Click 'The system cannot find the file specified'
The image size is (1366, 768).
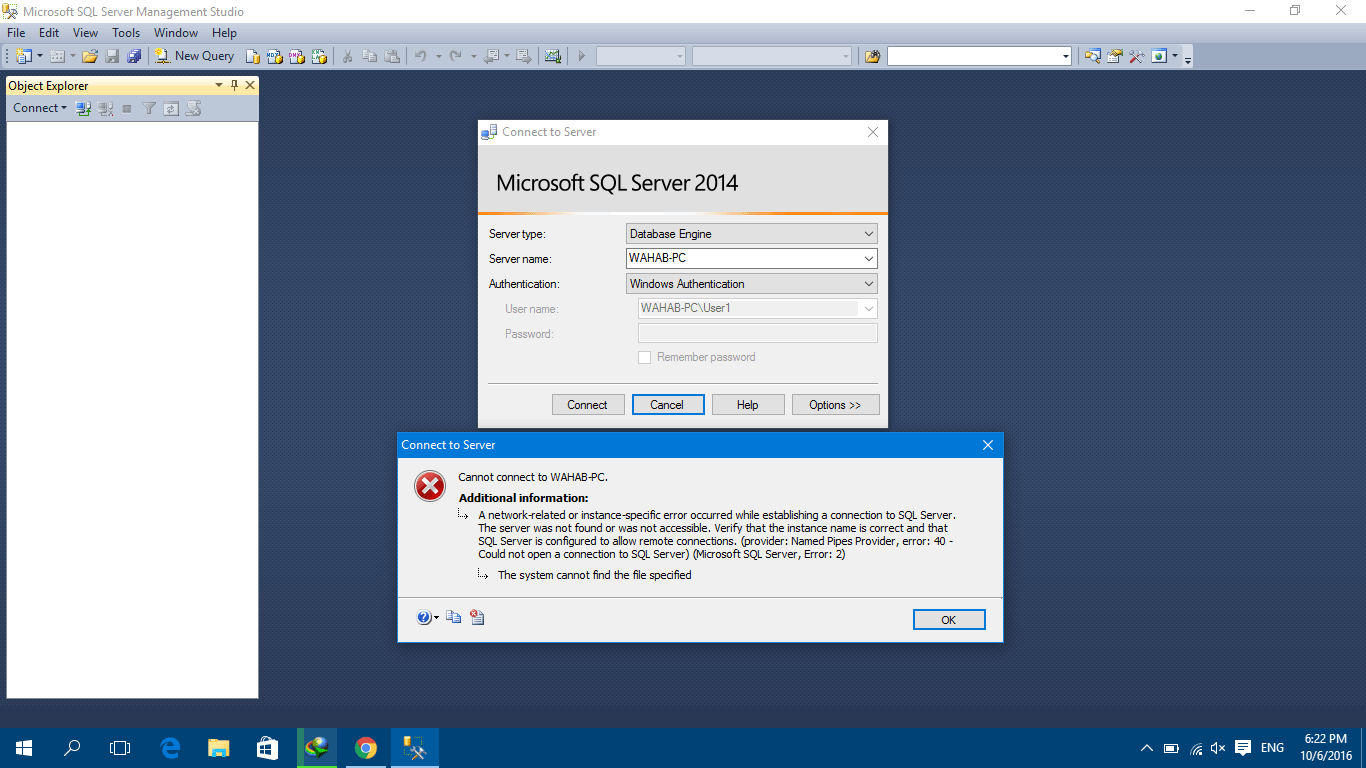pos(595,575)
